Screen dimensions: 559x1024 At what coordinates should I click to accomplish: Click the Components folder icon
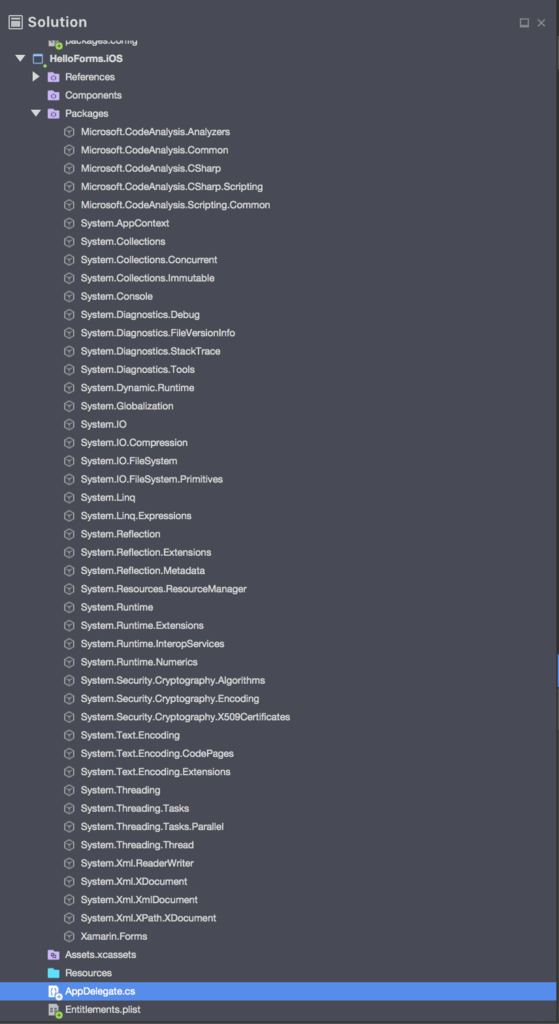54,95
